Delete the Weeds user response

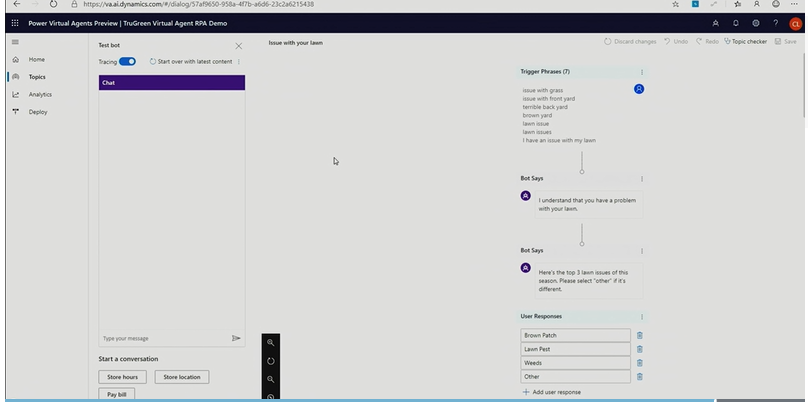coord(640,363)
